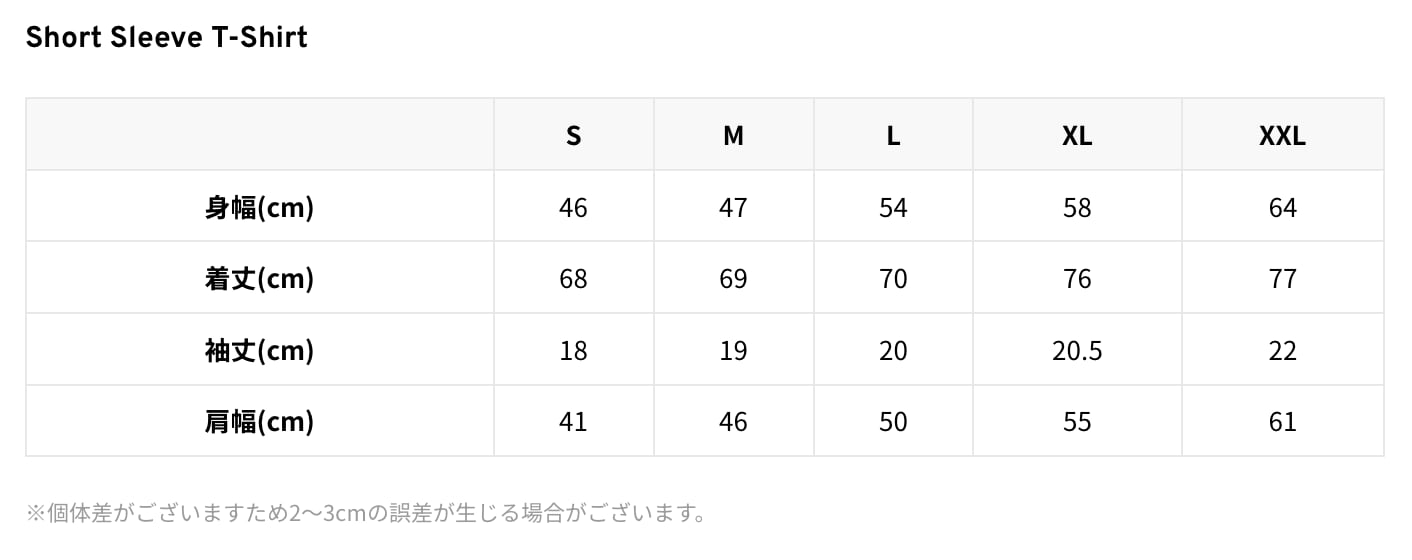Click the 袖丈(cm) row label
Viewport: 1412px width, 560px height.
pyautogui.click(x=259, y=350)
